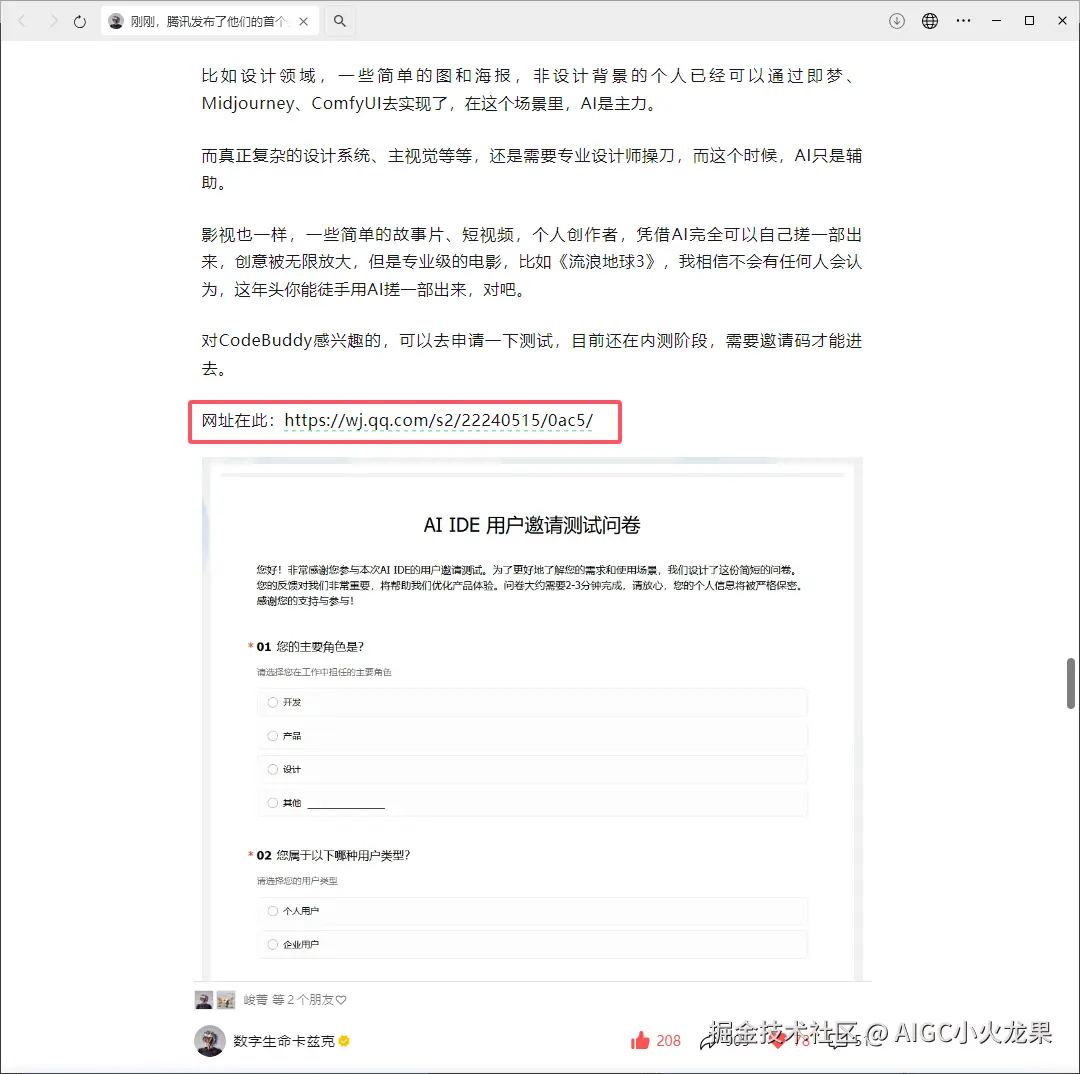Open the browser more options (…) menu

[963, 20]
